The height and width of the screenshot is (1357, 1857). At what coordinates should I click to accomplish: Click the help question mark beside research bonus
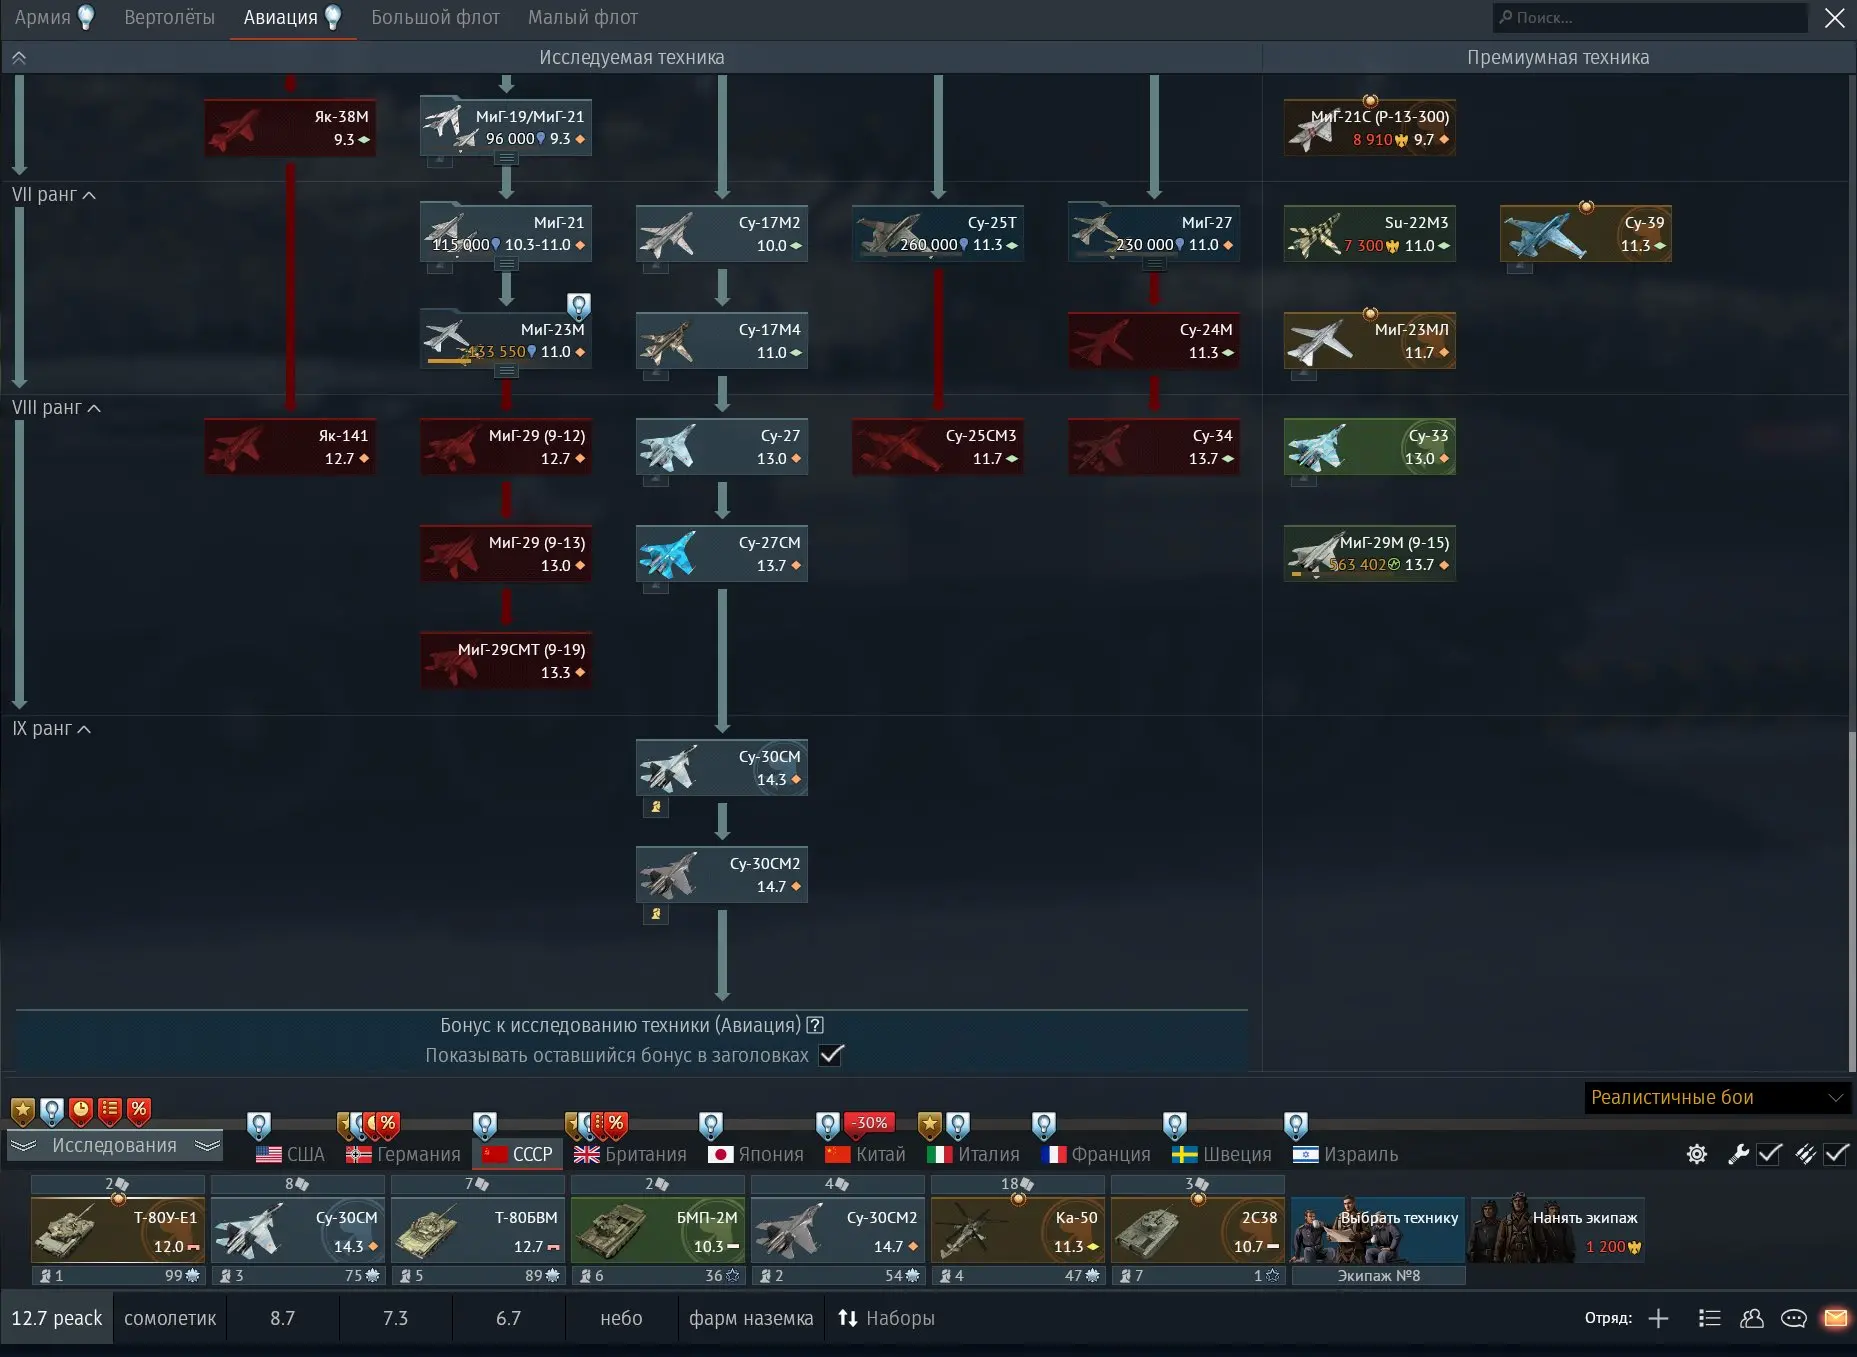(815, 1025)
